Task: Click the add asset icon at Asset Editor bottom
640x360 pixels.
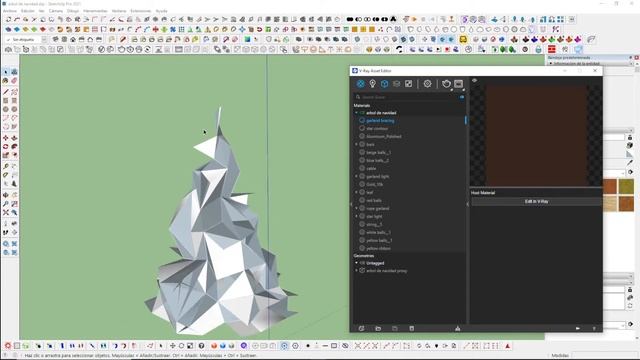Action: [x=361, y=328]
